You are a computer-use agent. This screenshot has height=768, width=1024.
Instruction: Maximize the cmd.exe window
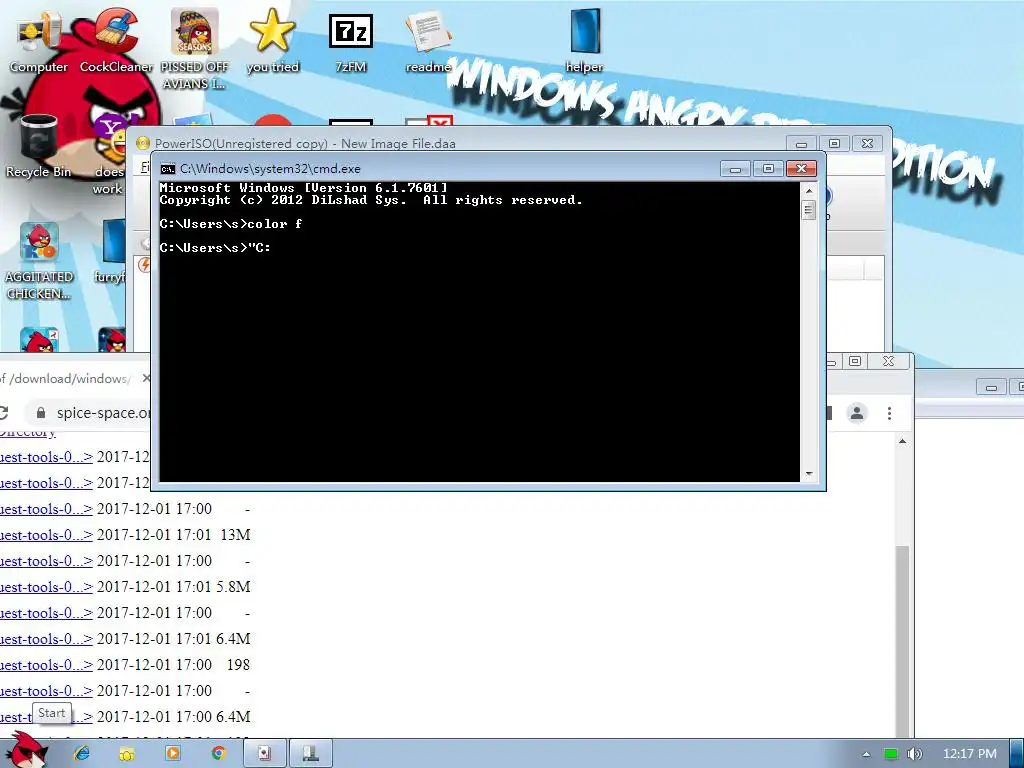pyautogui.click(x=768, y=169)
